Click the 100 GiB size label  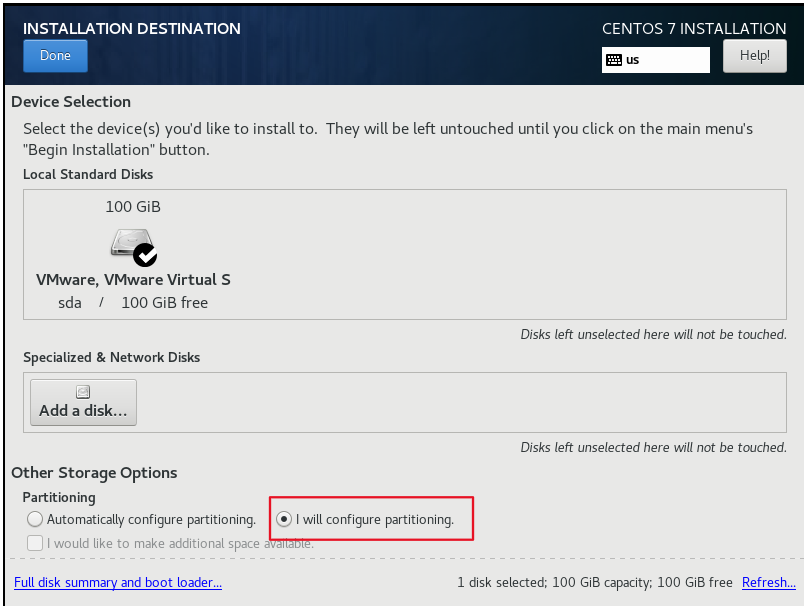(133, 207)
